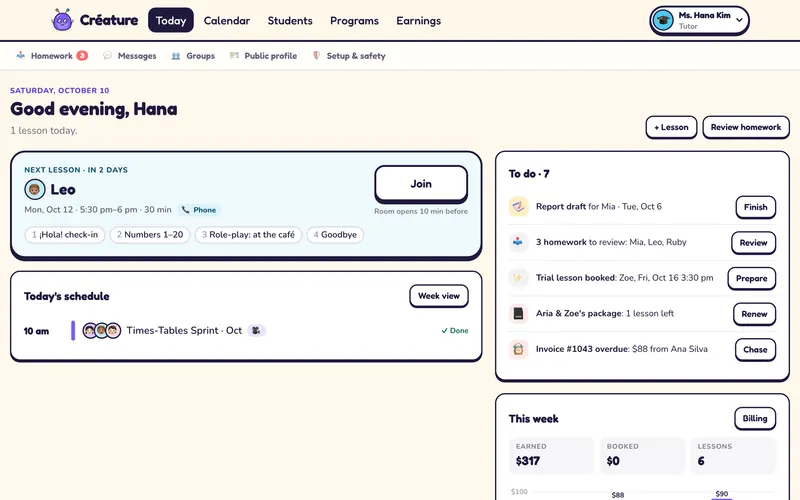Screen dimensions: 800x500
Task: Click the overdue invoice alarm clock icon
Action: [518, 349]
